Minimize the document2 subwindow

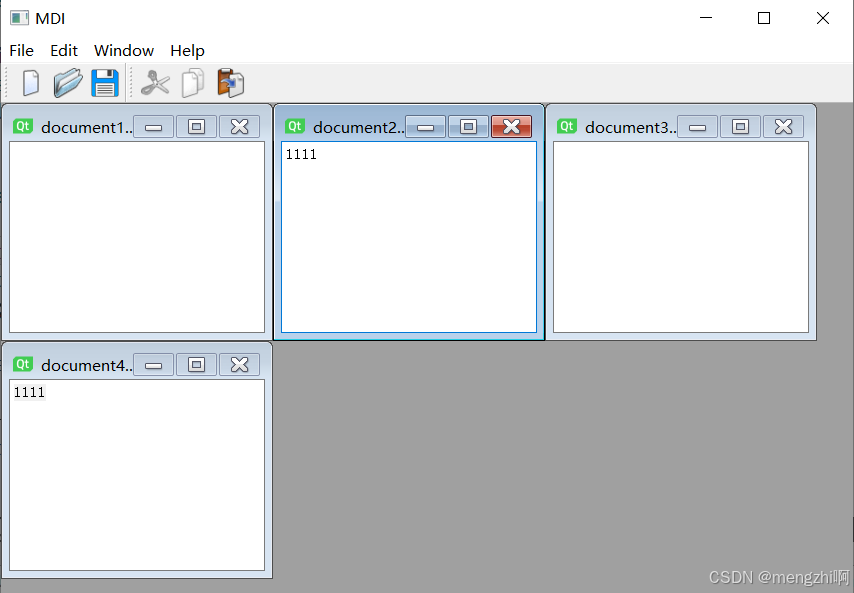coord(425,127)
